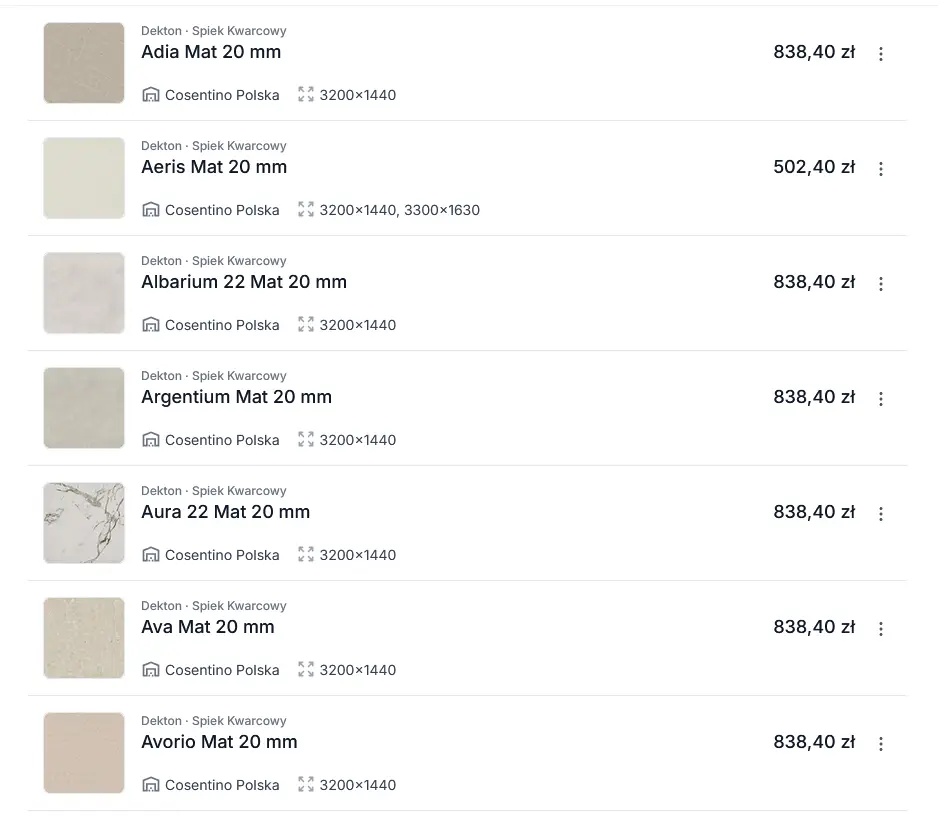Click the Aeris Mat cream swatch

click(84, 178)
